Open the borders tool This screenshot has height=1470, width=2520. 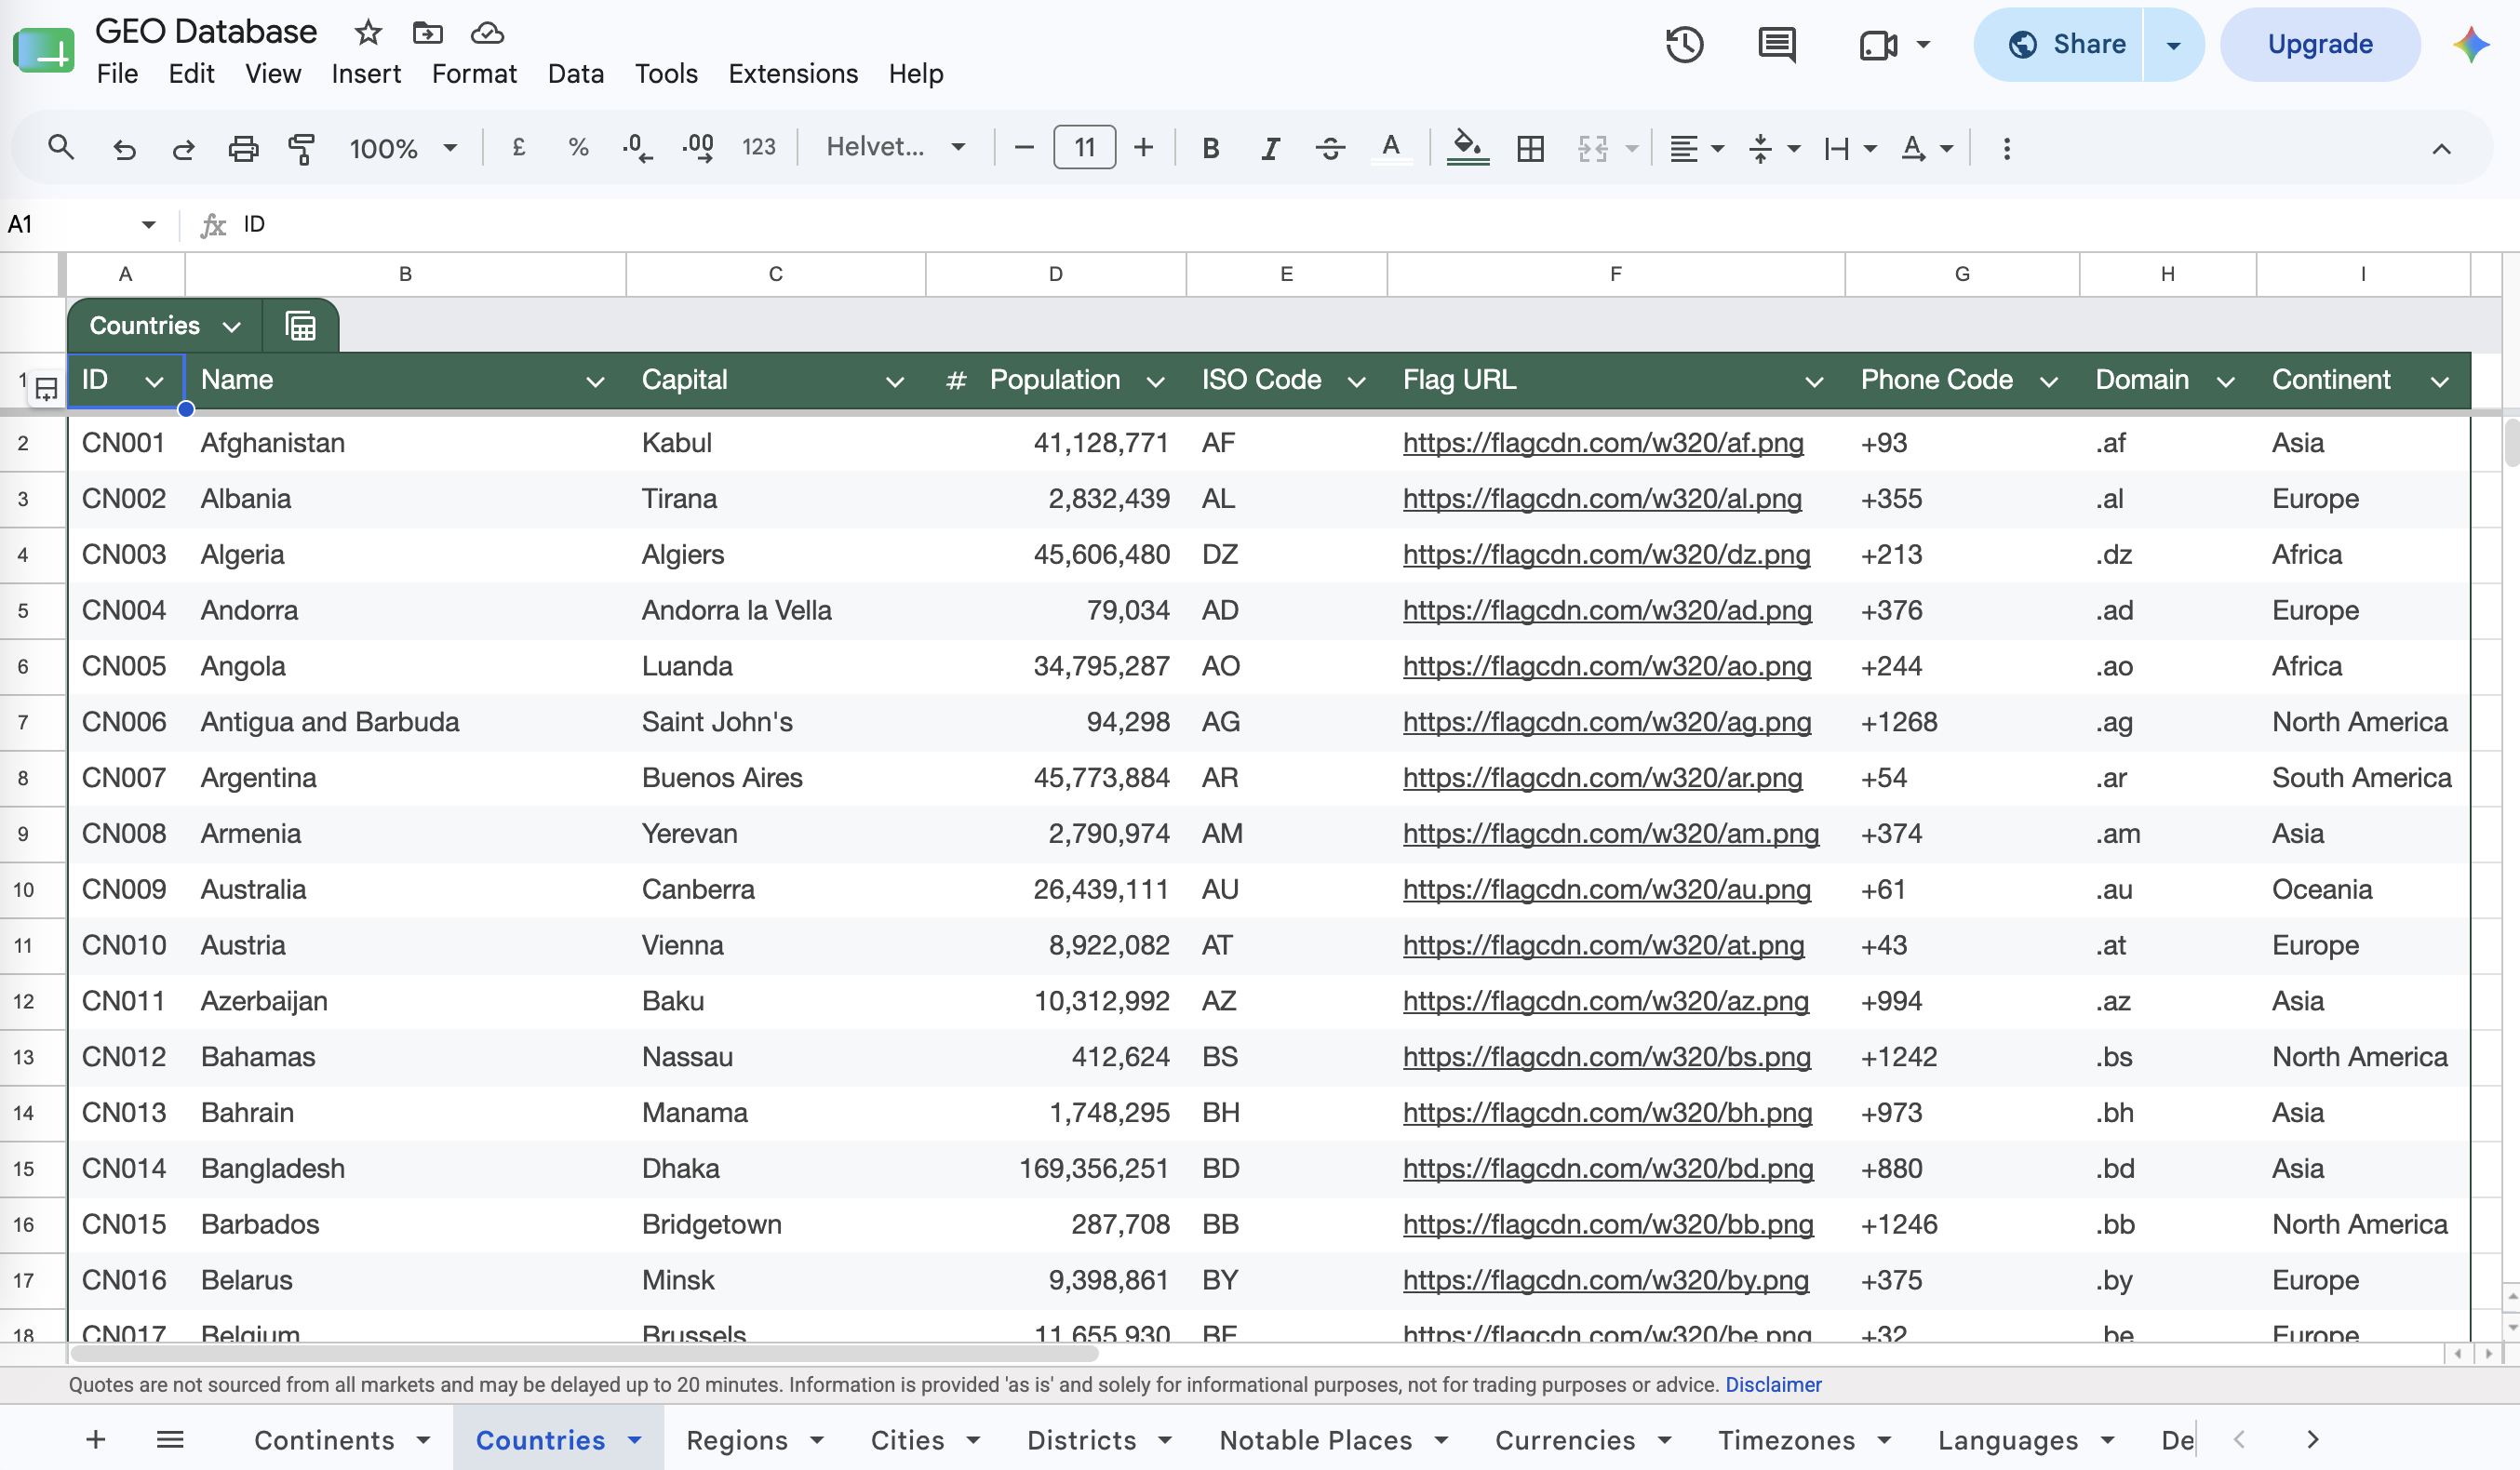coord(1530,148)
